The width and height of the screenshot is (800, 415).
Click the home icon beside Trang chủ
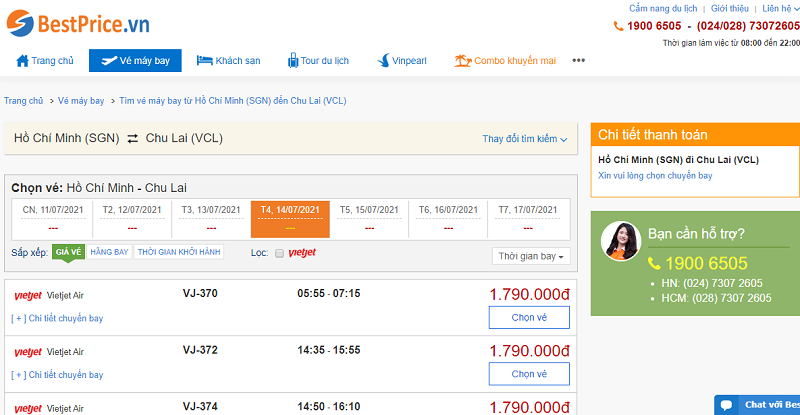pos(22,61)
